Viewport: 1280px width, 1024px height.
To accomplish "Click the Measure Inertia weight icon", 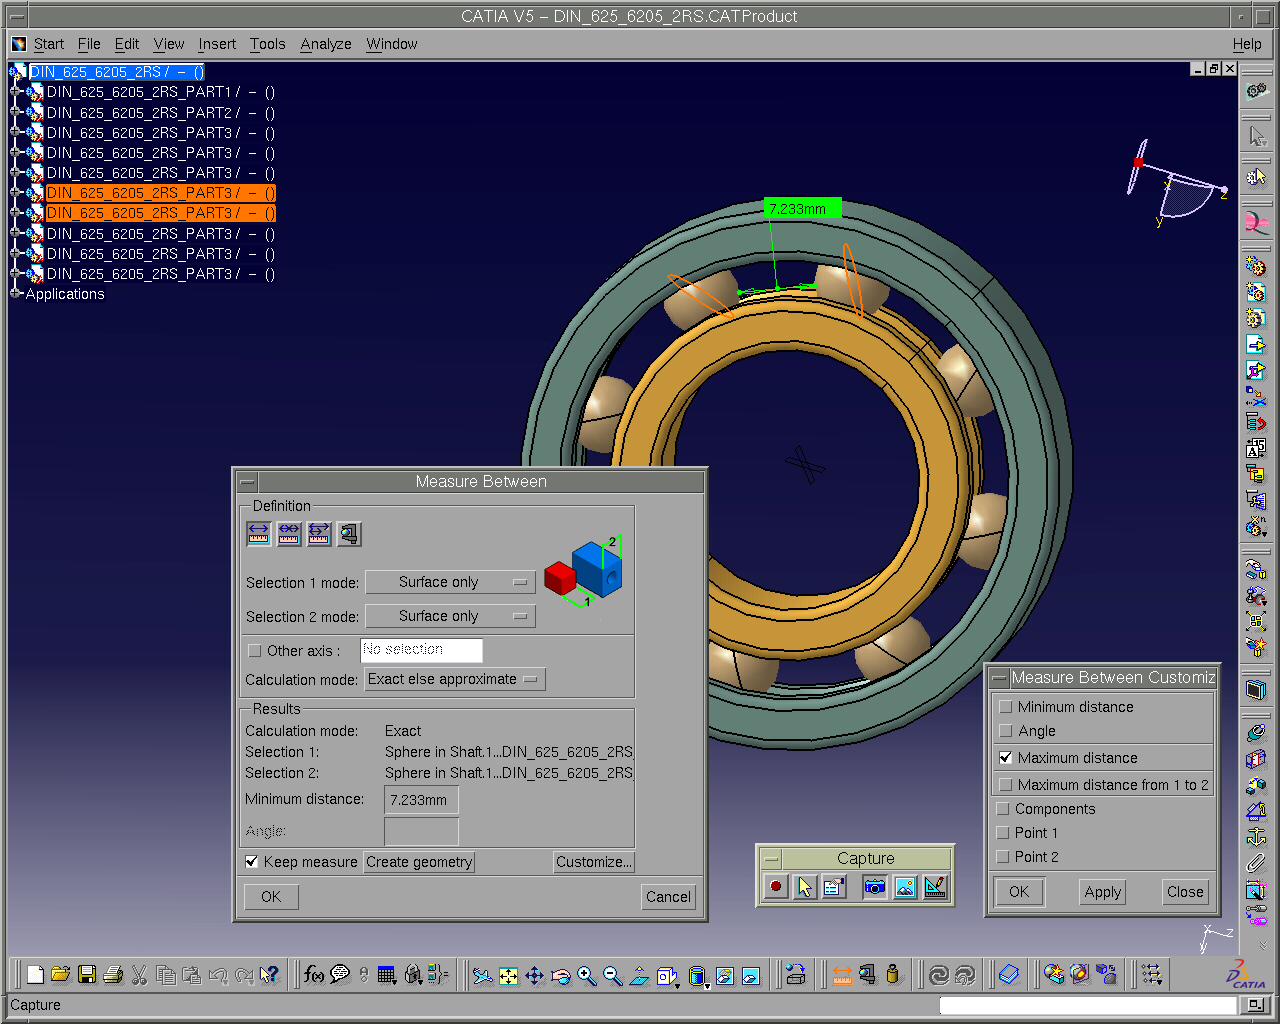I will pyautogui.click(x=893, y=974).
